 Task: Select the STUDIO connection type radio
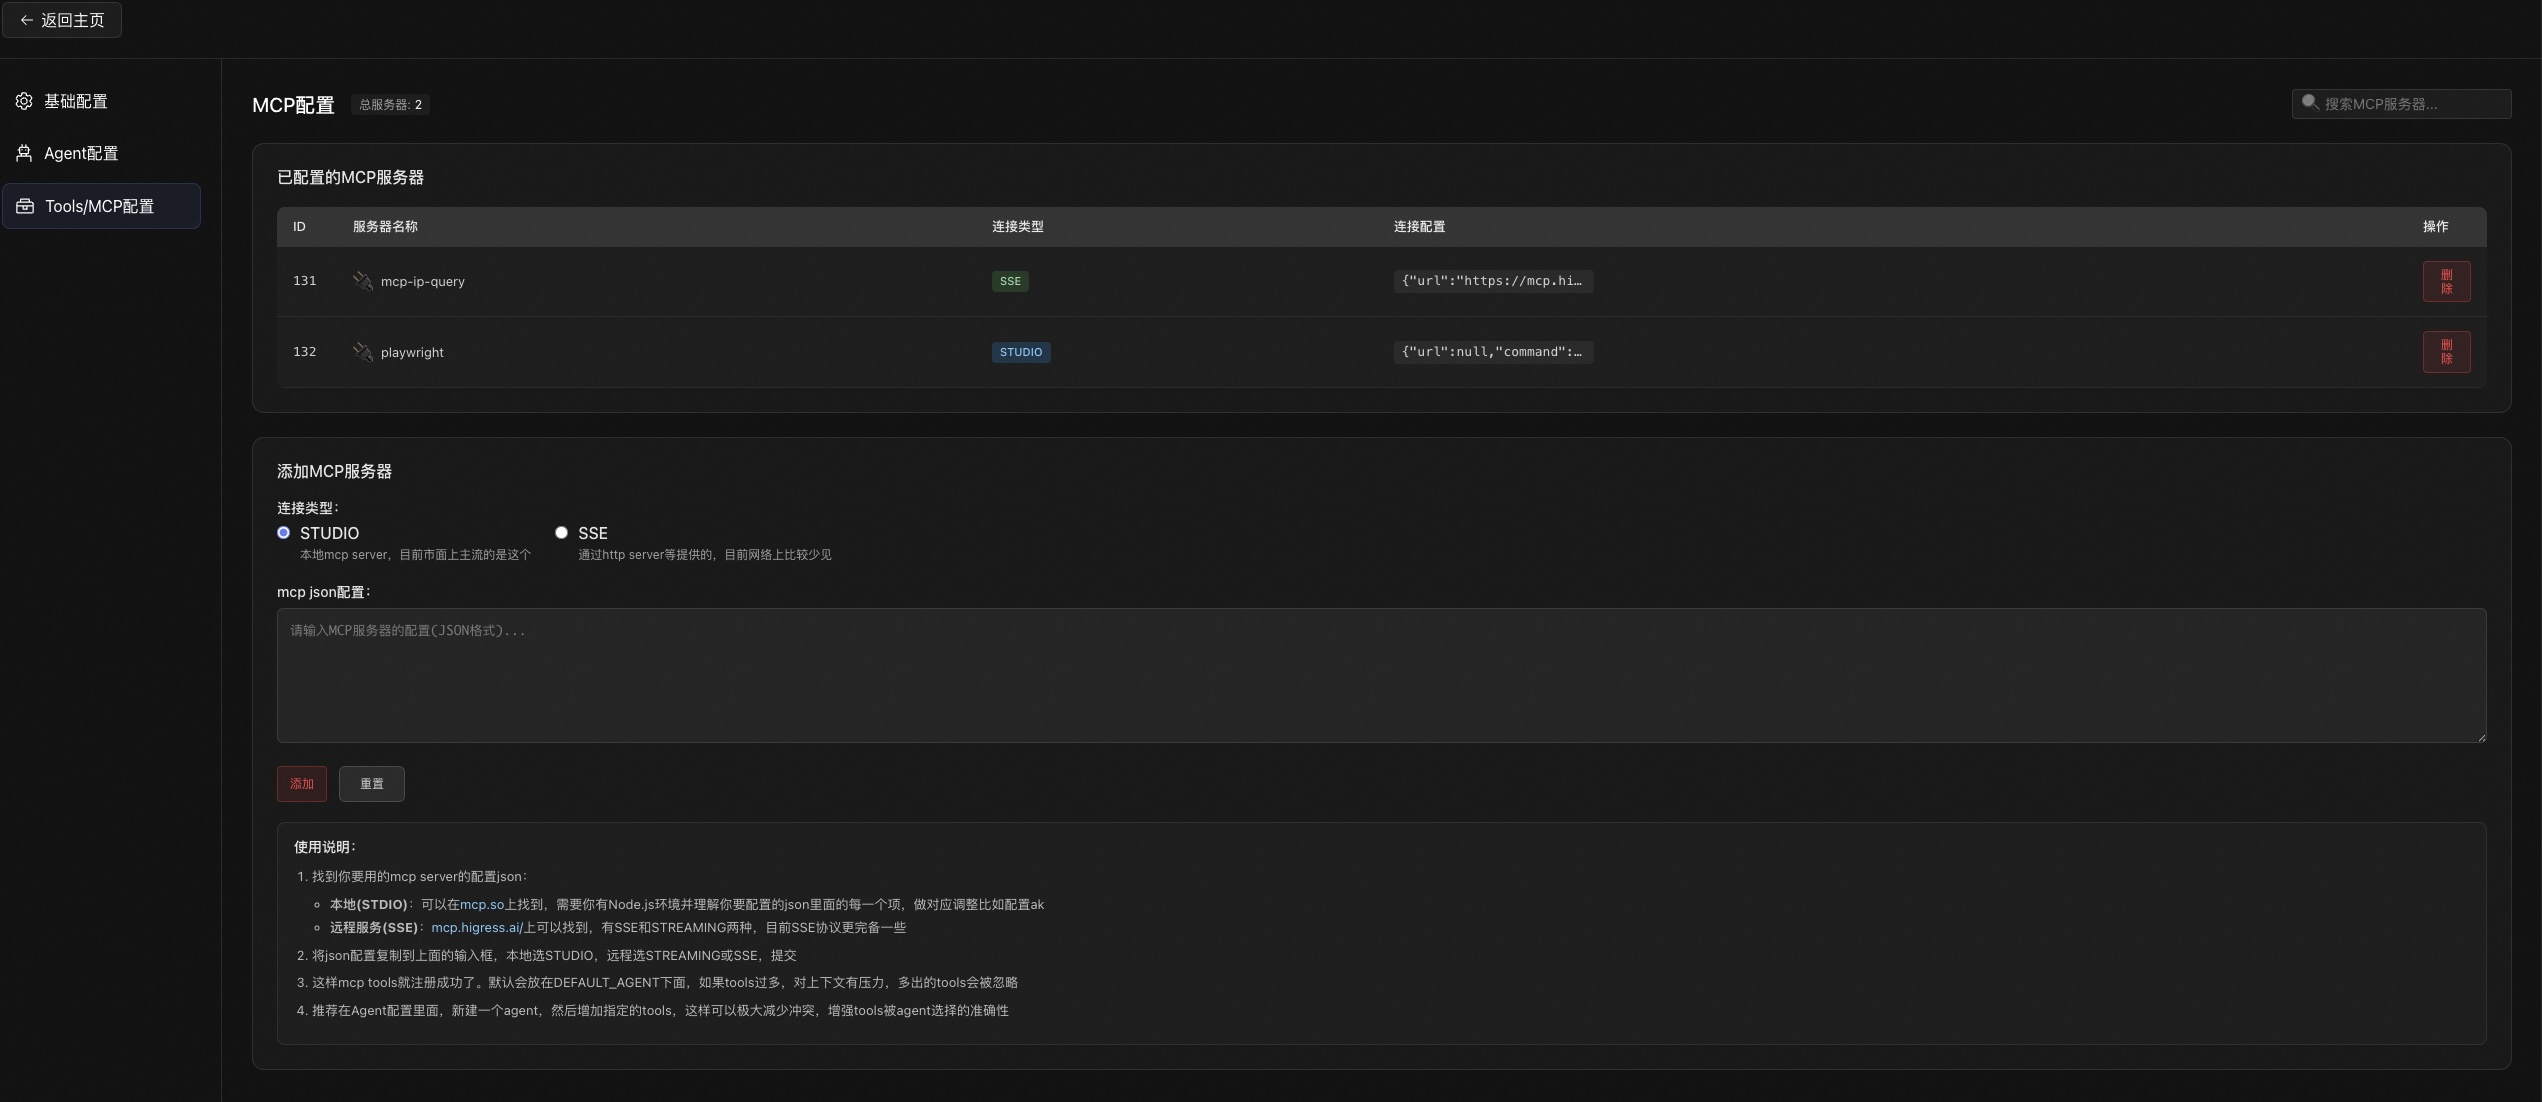[284, 533]
